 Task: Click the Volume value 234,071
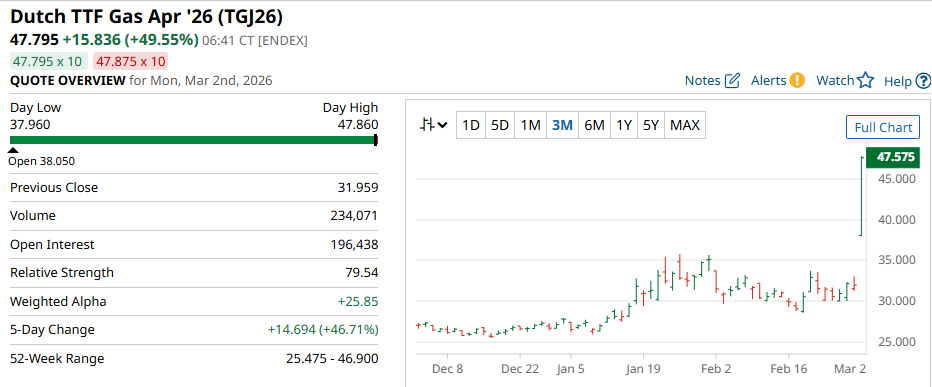pyautogui.click(x=354, y=216)
